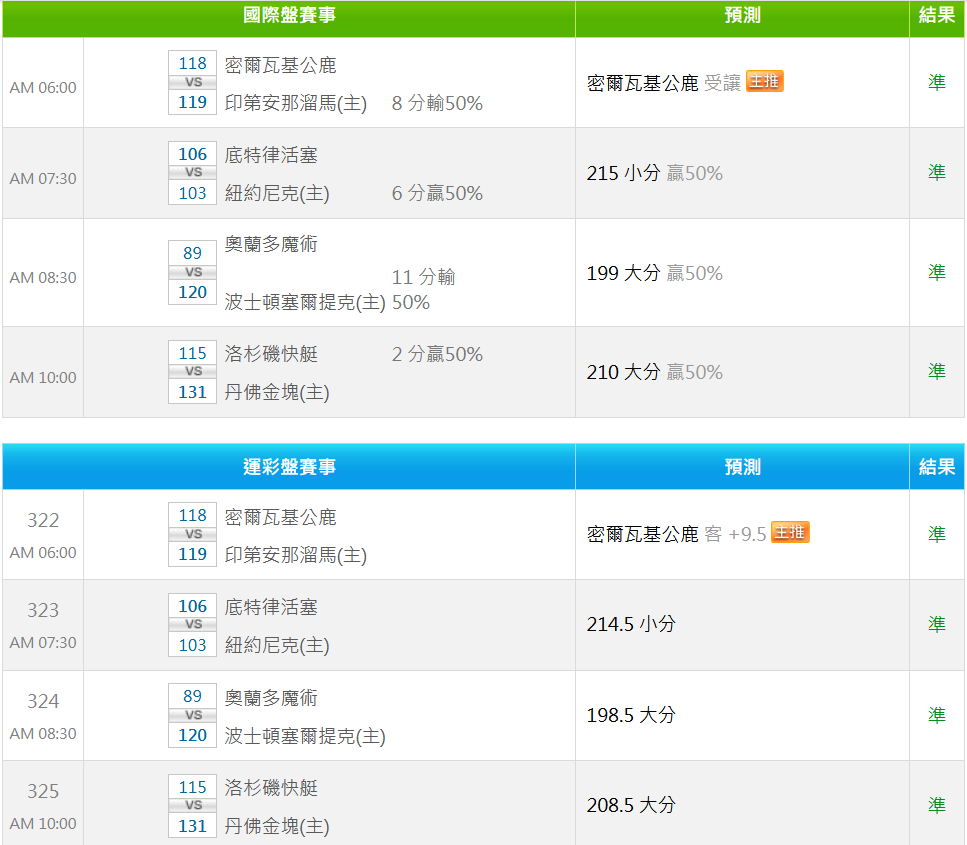Click 準 result in the 199 大分 贏50% row
Image resolution: width=967 pixels, height=845 pixels.
coord(937,272)
